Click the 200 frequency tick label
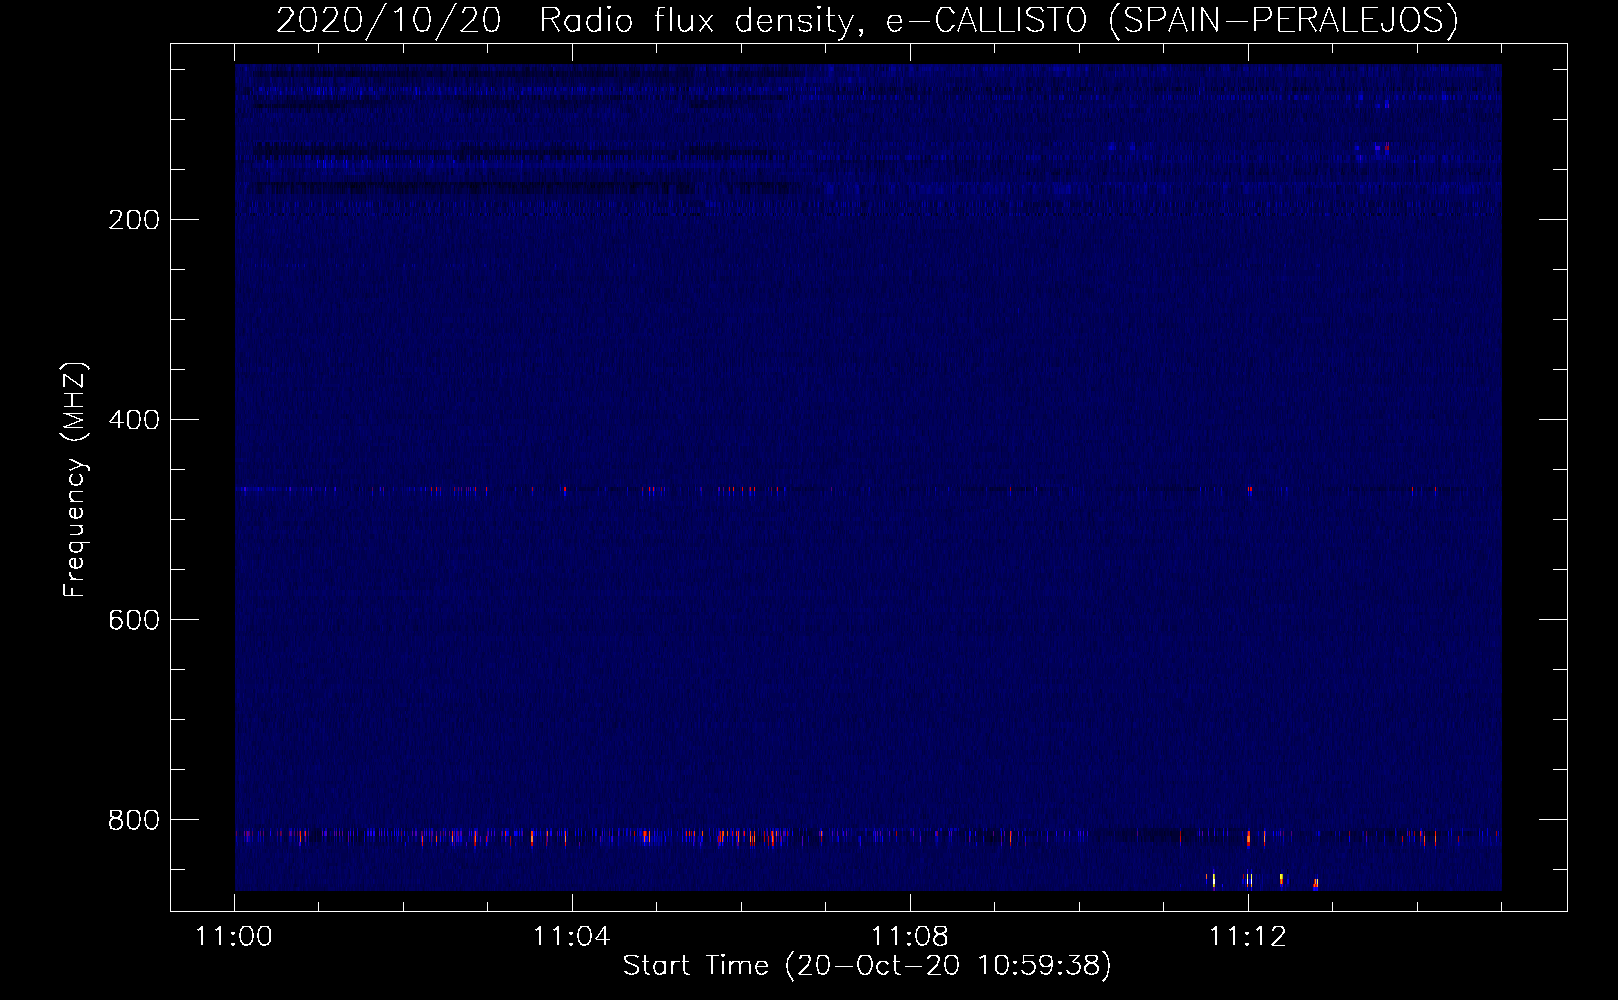This screenshot has height=1000, width=1618. (134, 220)
